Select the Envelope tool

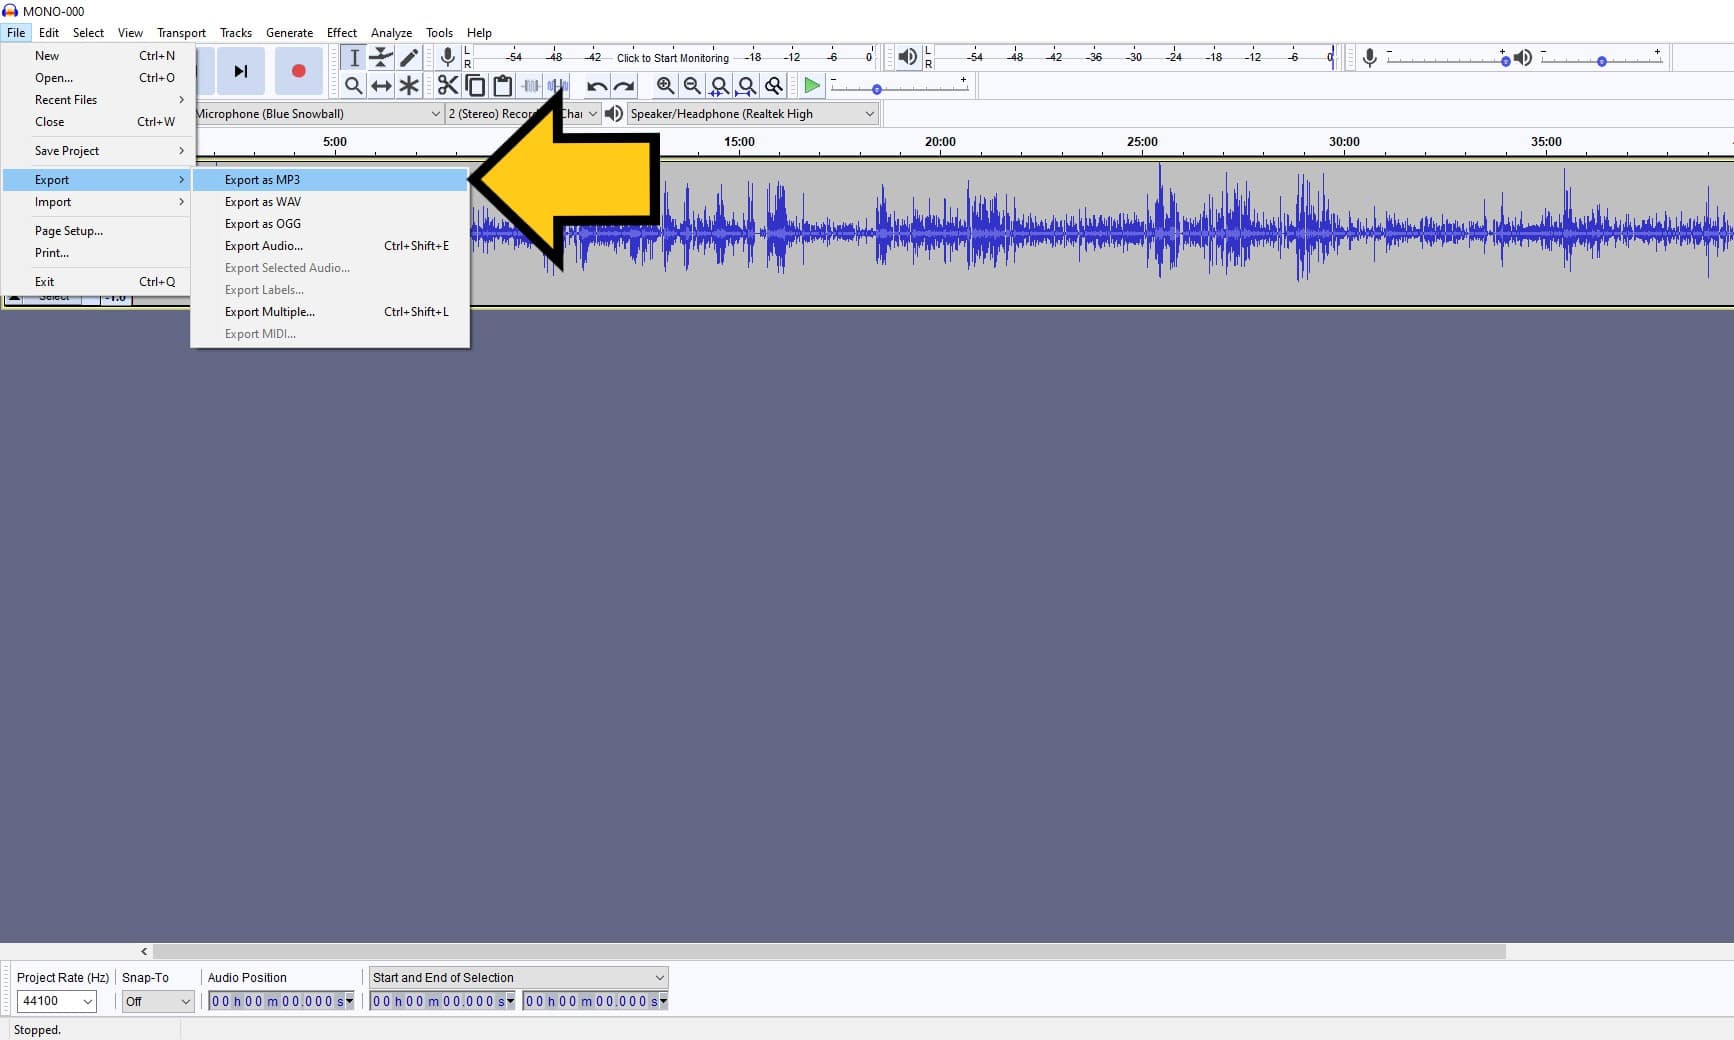coord(381,57)
